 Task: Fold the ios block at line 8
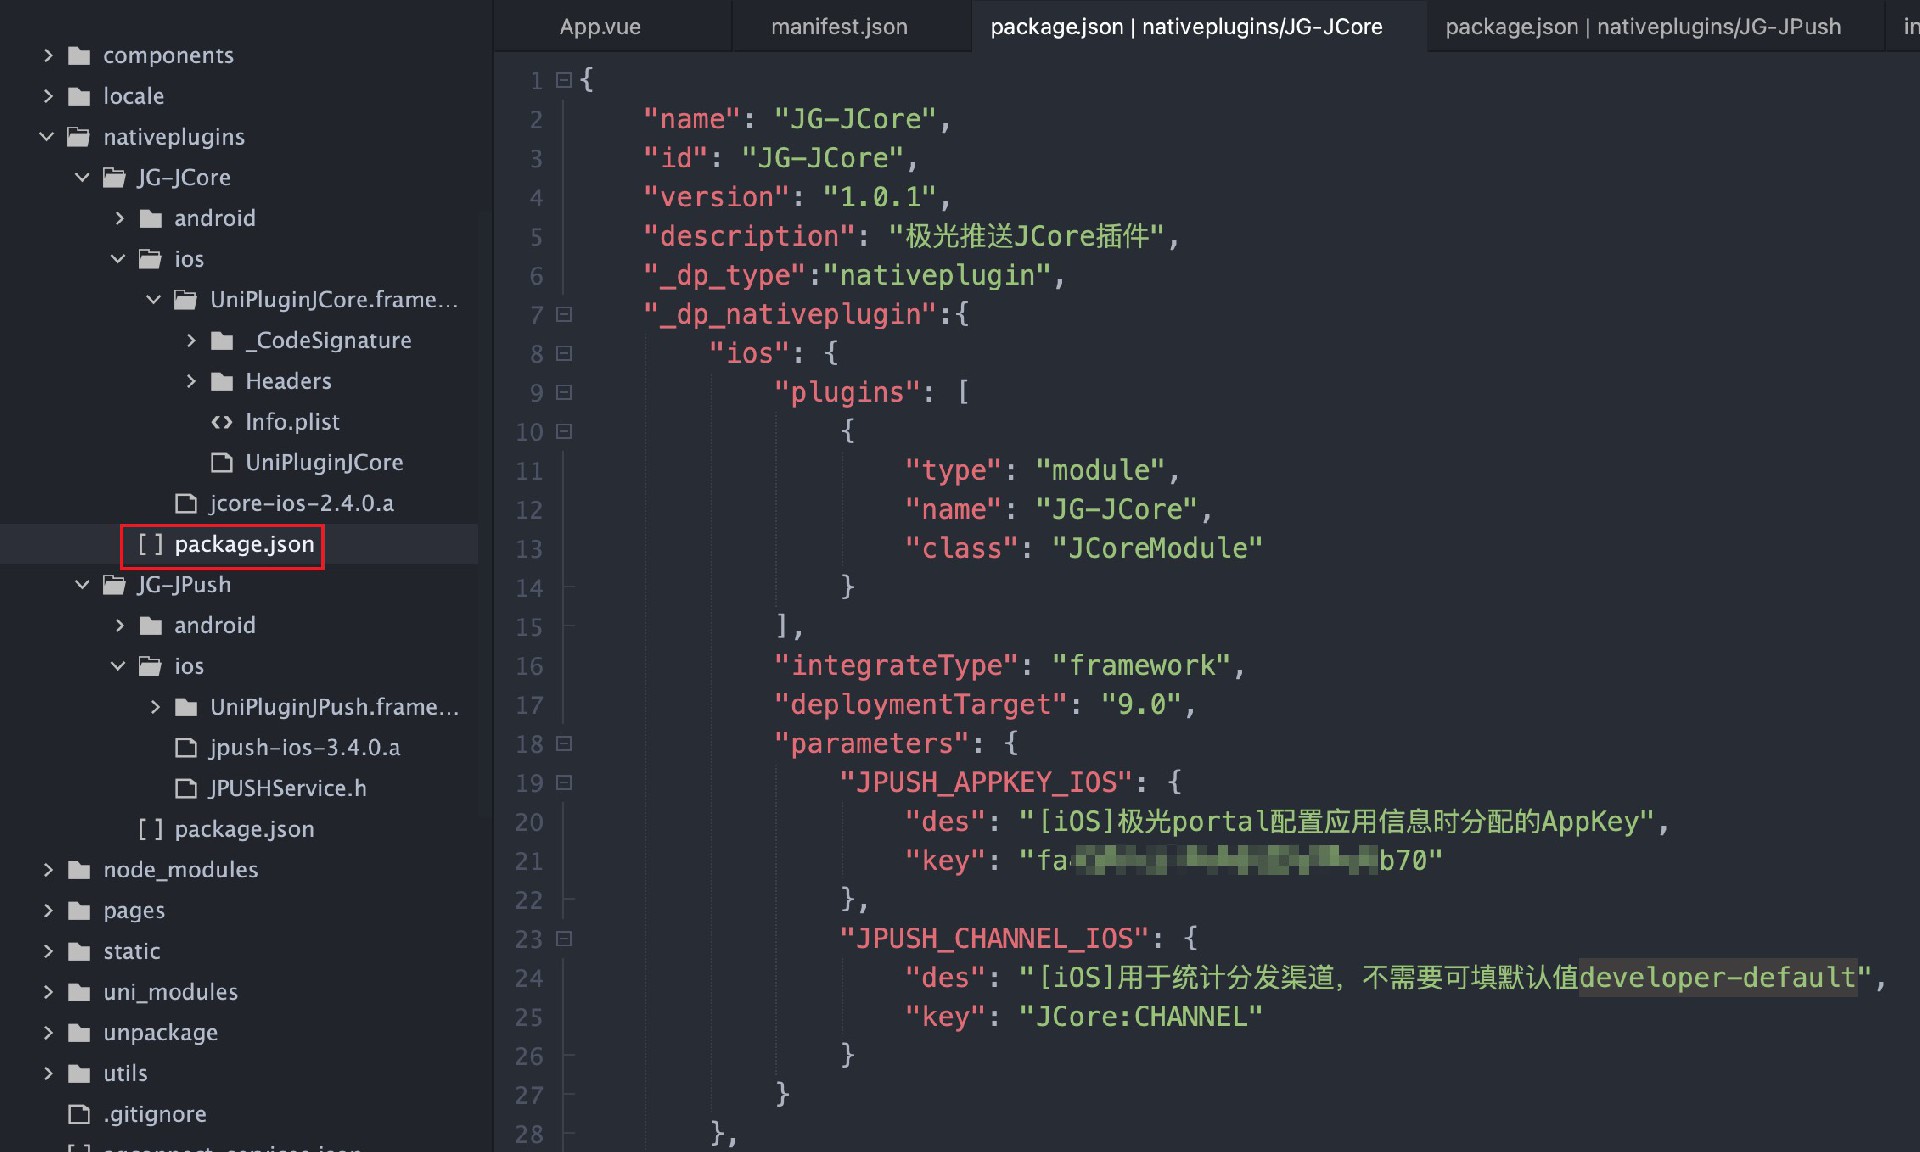(564, 353)
